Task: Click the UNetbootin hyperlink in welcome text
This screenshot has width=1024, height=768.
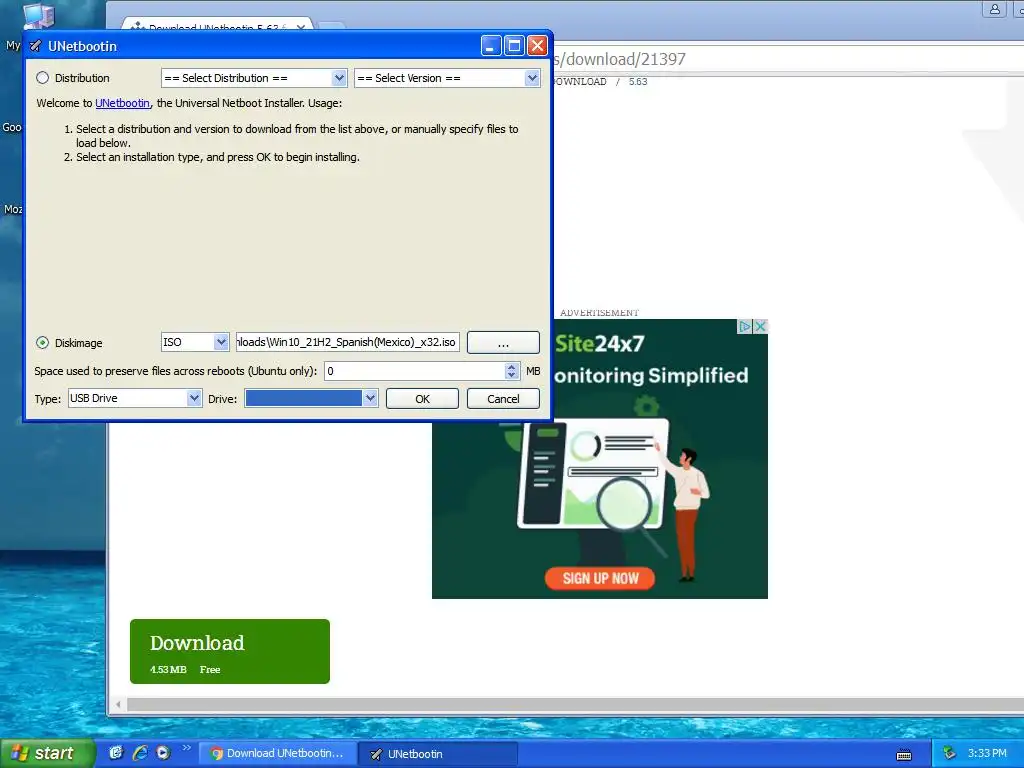Action: pos(122,103)
